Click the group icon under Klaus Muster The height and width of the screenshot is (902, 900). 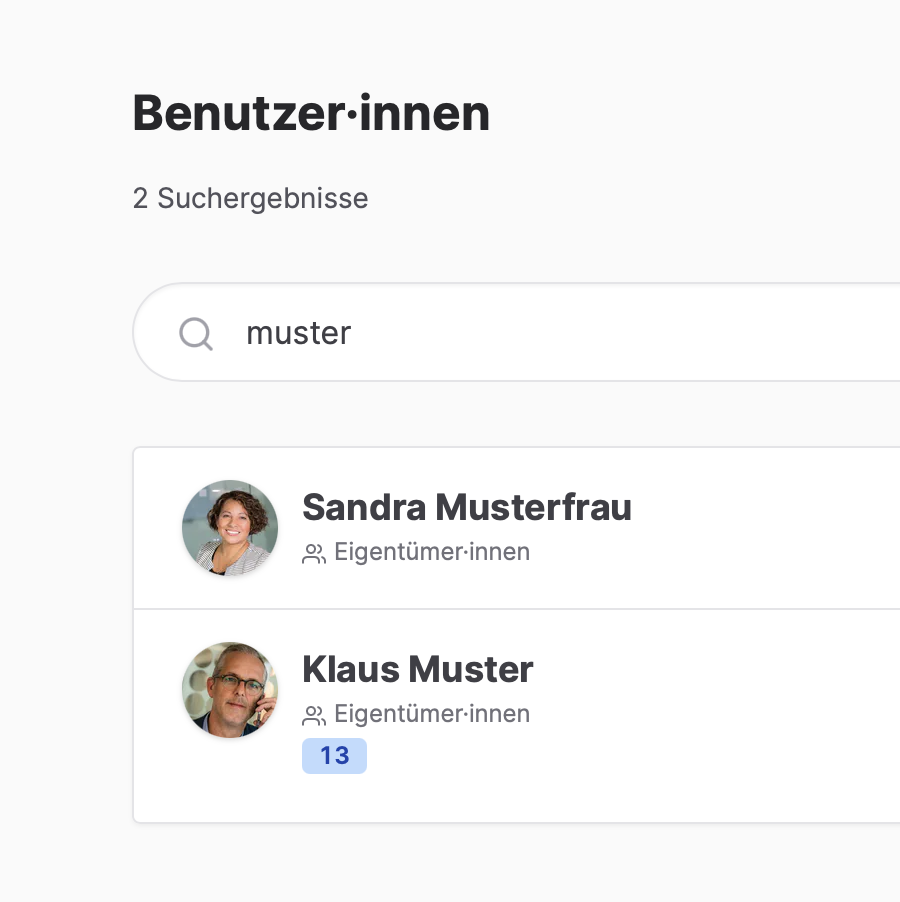coord(314,715)
